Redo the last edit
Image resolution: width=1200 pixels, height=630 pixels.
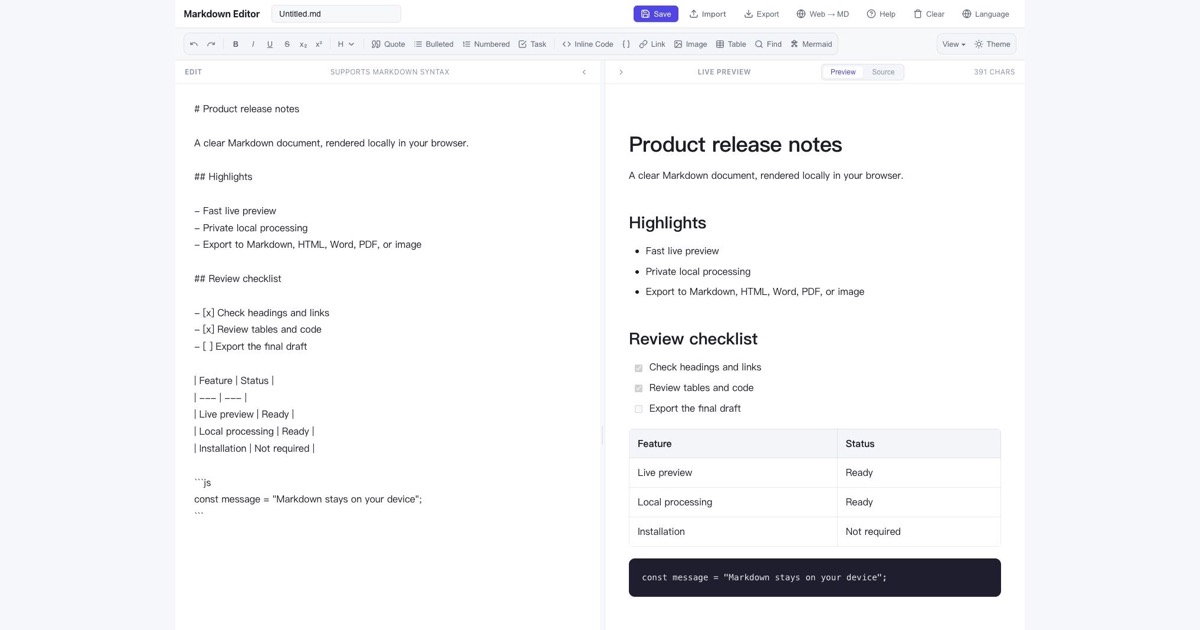211,44
